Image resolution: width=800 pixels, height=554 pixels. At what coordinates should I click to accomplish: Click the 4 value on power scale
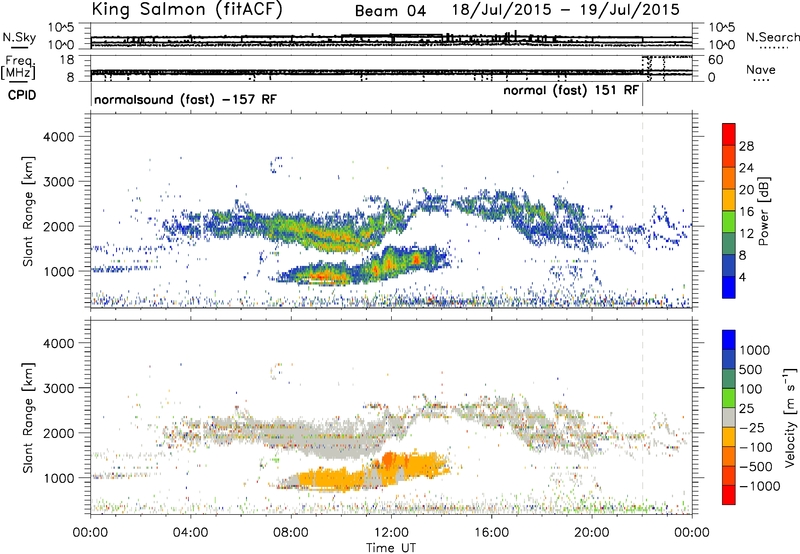click(x=742, y=278)
